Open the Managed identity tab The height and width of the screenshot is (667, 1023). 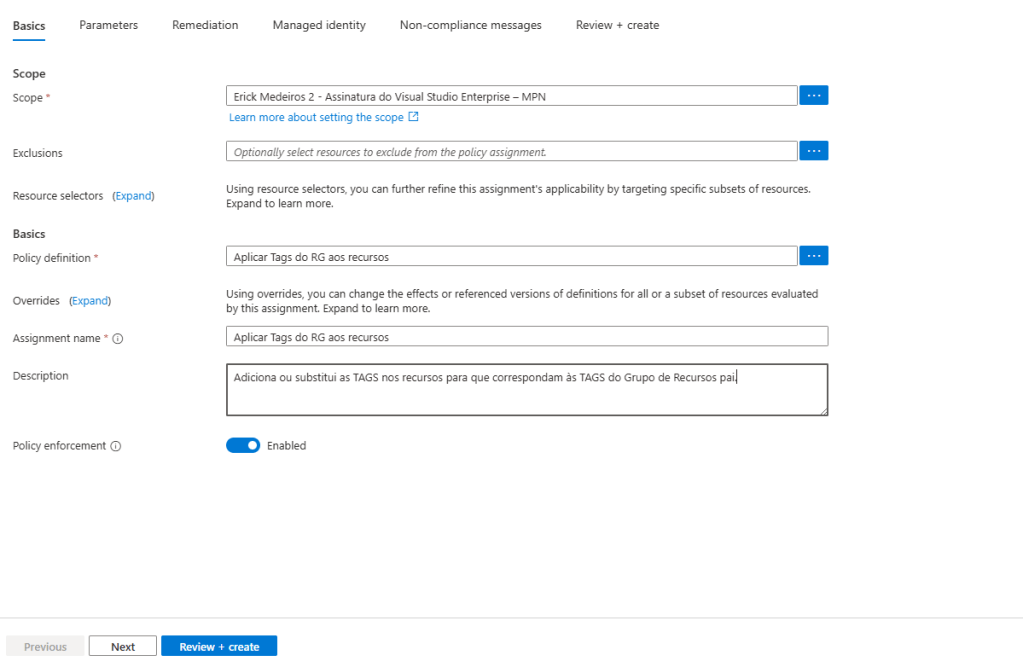(319, 25)
